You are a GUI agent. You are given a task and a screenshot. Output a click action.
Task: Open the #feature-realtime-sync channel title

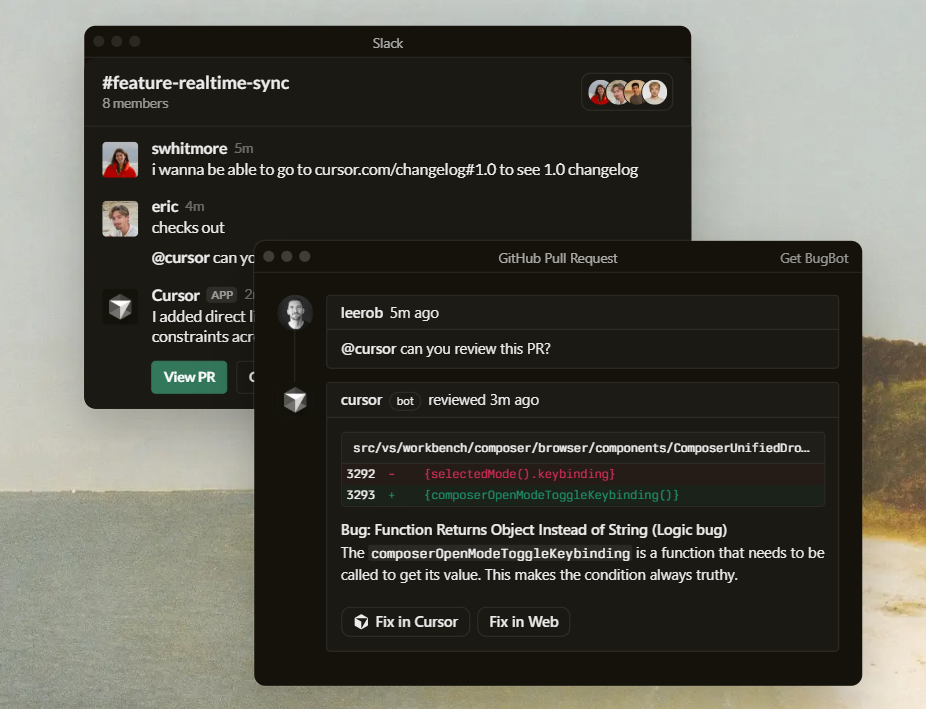[195, 83]
